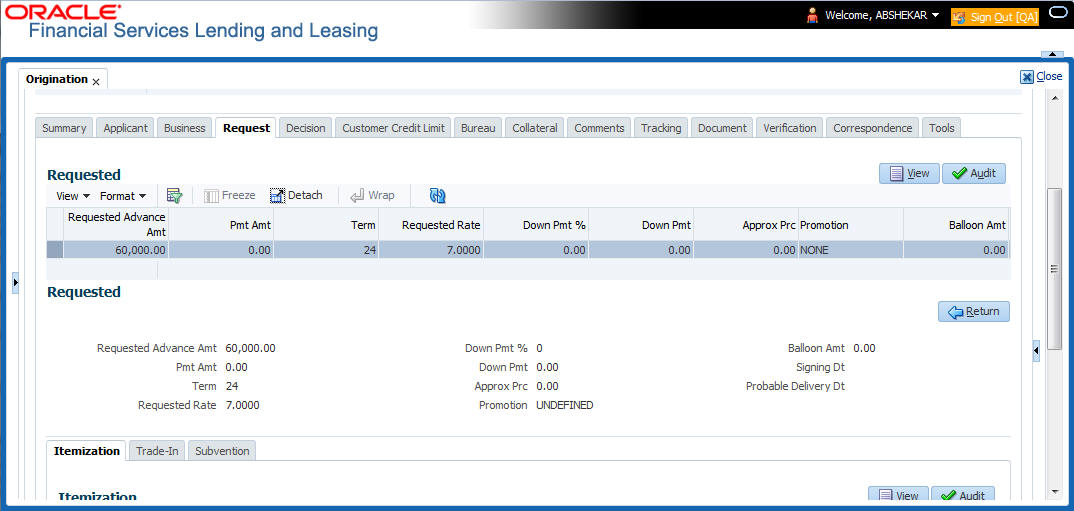Screen dimensions: 1074x511
Task: Go to the Collateral tab
Action: [x=535, y=128]
